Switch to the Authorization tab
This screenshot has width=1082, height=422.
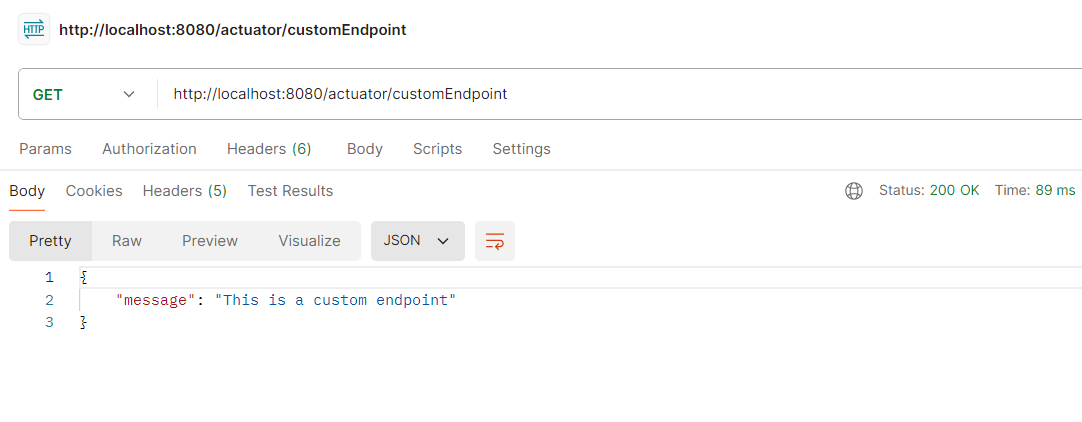(149, 149)
